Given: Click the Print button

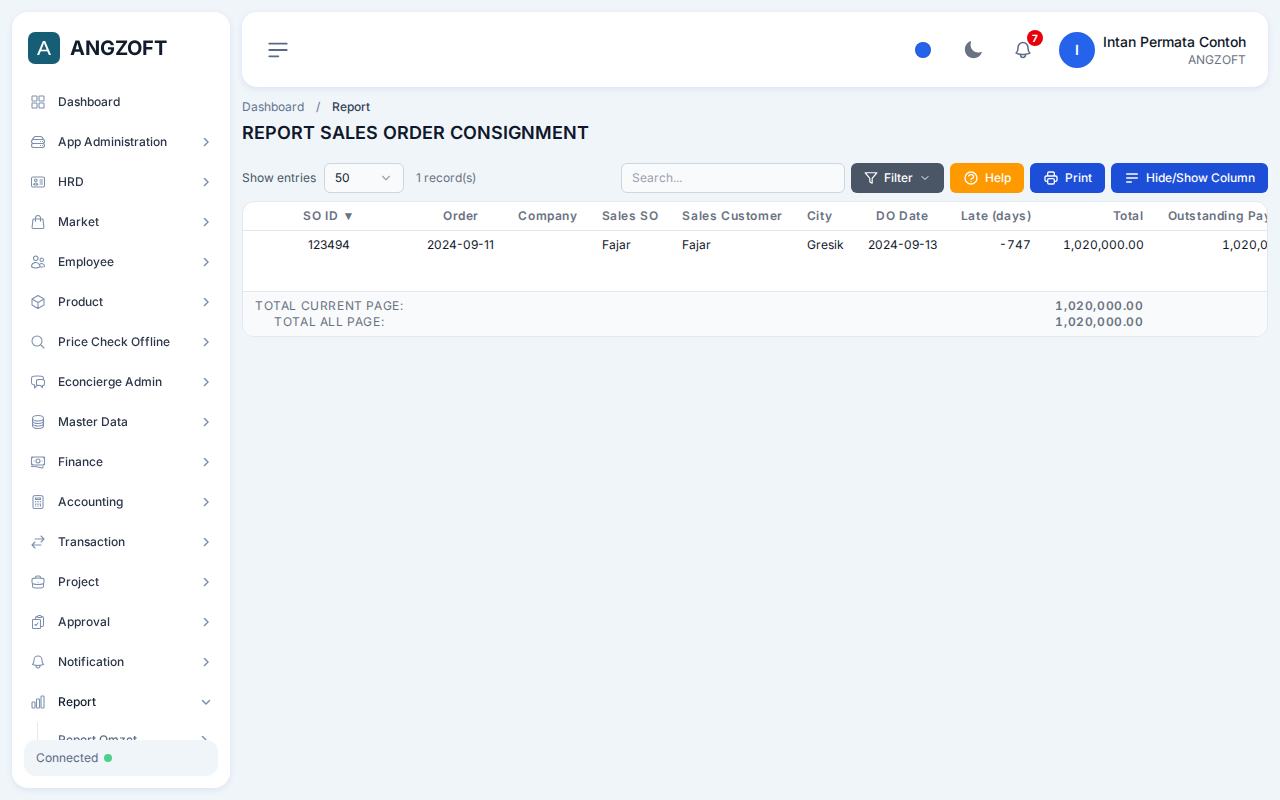Looking at the screenshot, I should click(x=1067, y=178).
